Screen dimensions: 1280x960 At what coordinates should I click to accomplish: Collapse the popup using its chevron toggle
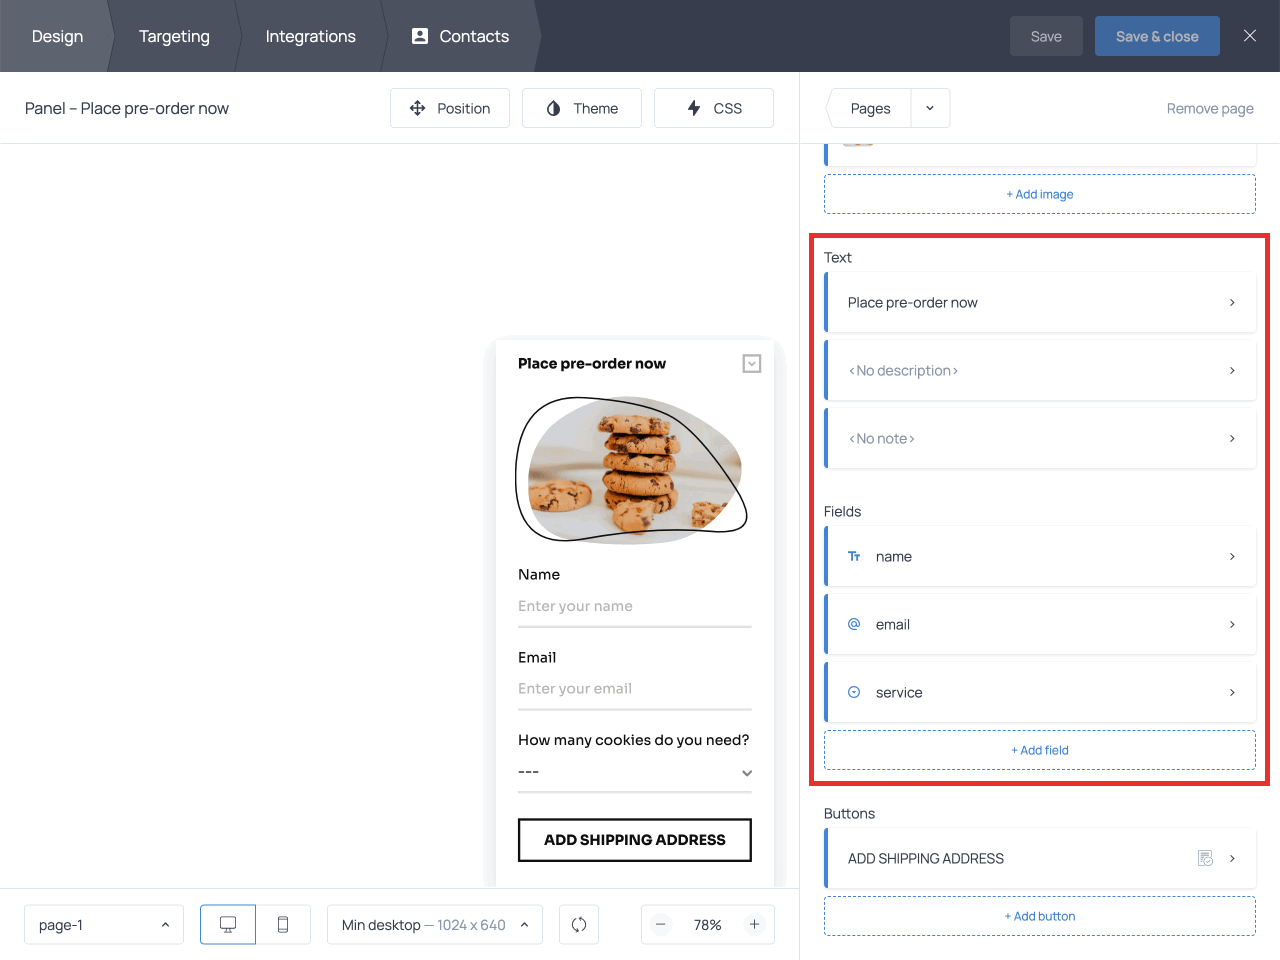click(751, 363)
